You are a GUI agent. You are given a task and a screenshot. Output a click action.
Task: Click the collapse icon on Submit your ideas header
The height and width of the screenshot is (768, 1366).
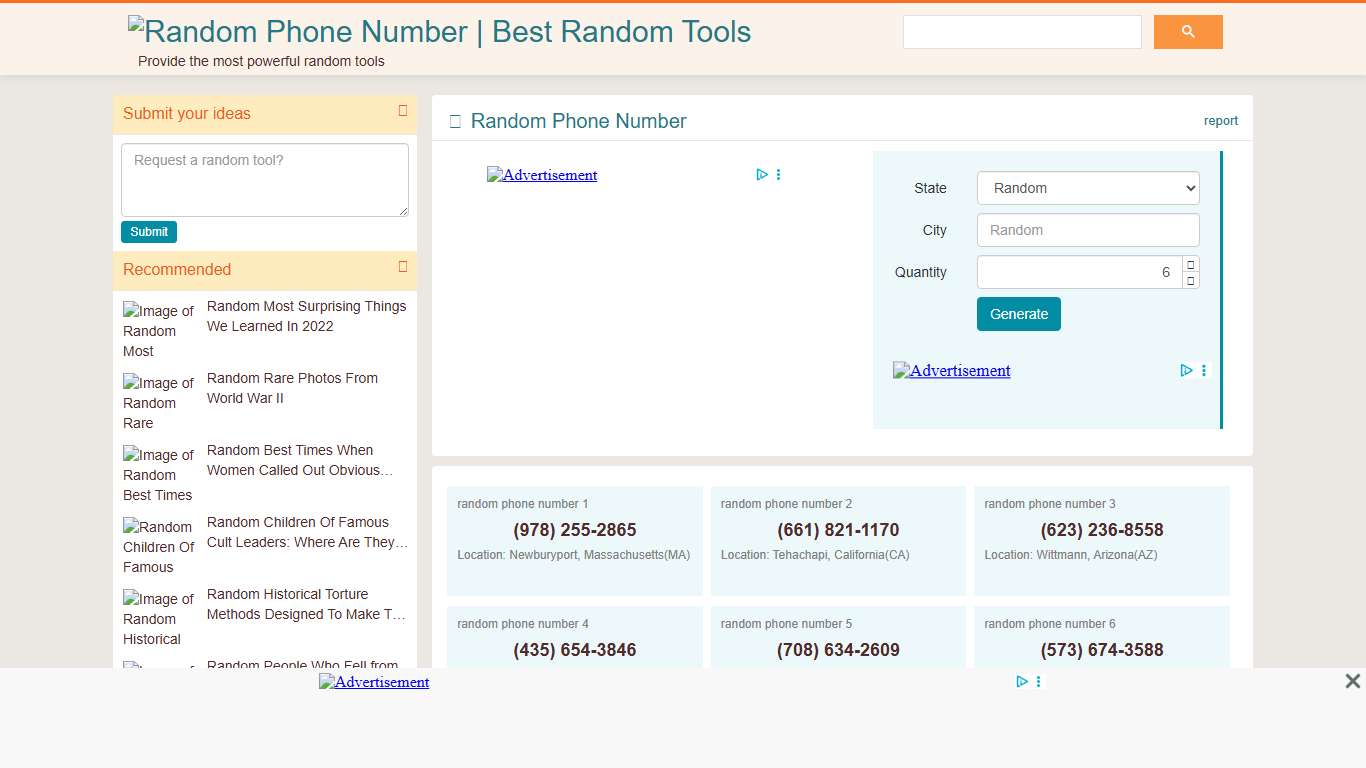point(403,111)
